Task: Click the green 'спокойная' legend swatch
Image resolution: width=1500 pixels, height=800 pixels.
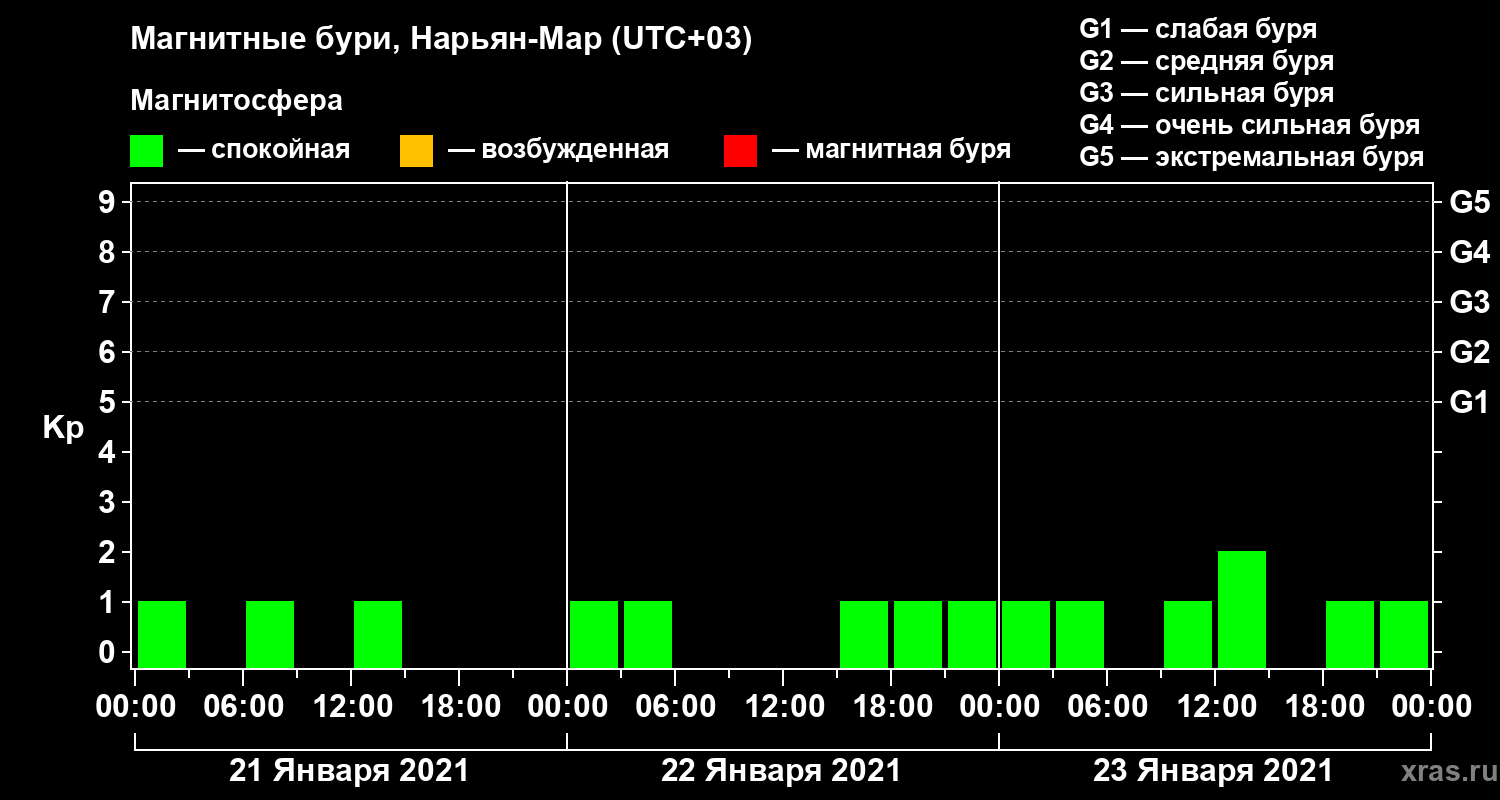Action: tap(146, 151)
